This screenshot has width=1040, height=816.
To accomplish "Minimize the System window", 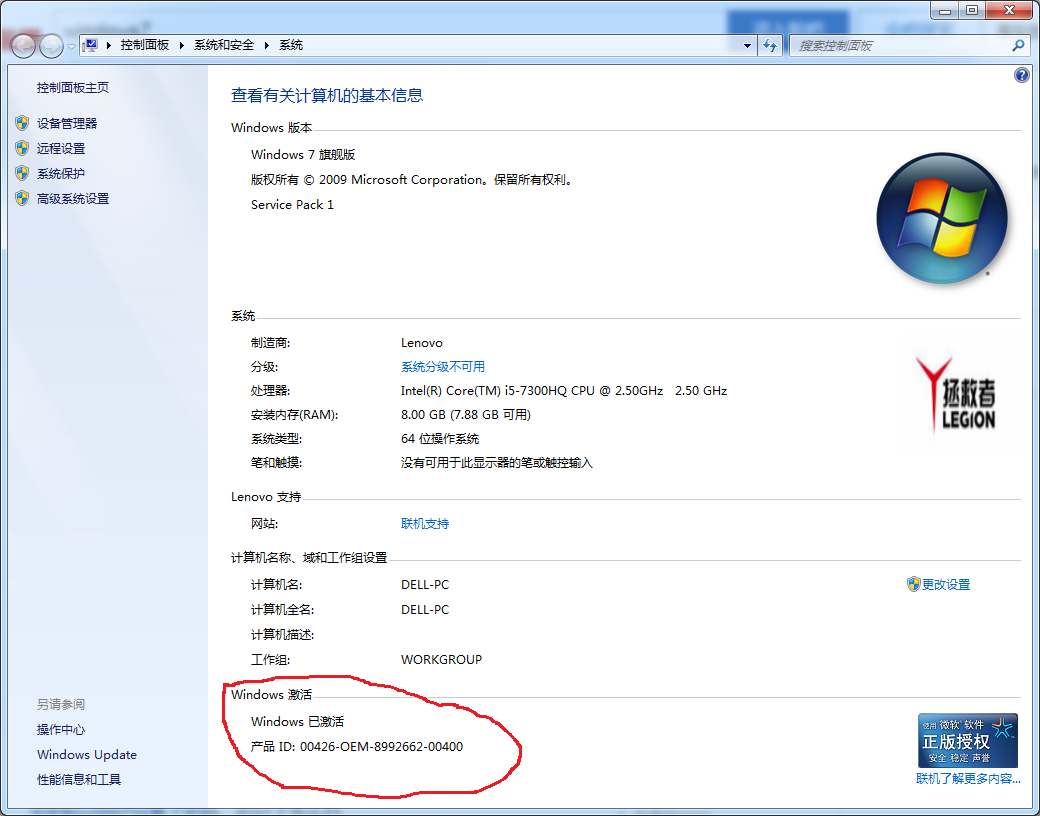I will pos(944,10).
